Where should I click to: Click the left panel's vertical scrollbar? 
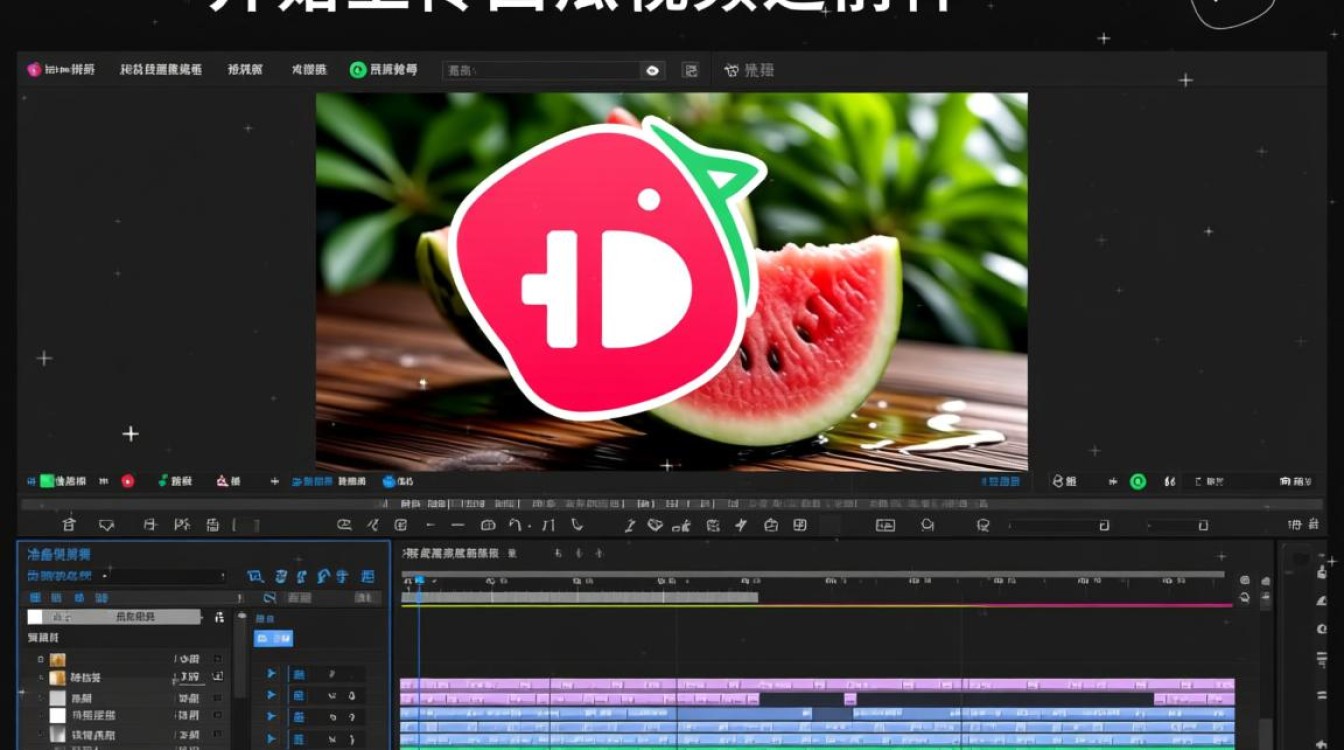coord(240,655)
